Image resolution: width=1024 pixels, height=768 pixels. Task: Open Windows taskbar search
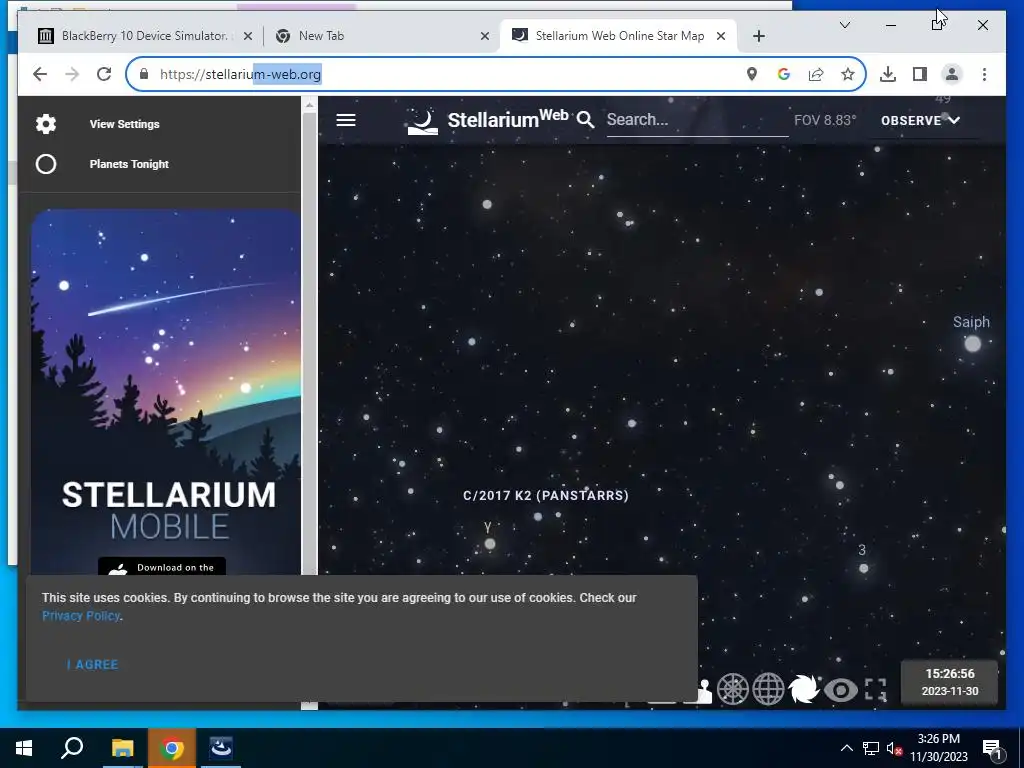point(72,748)
